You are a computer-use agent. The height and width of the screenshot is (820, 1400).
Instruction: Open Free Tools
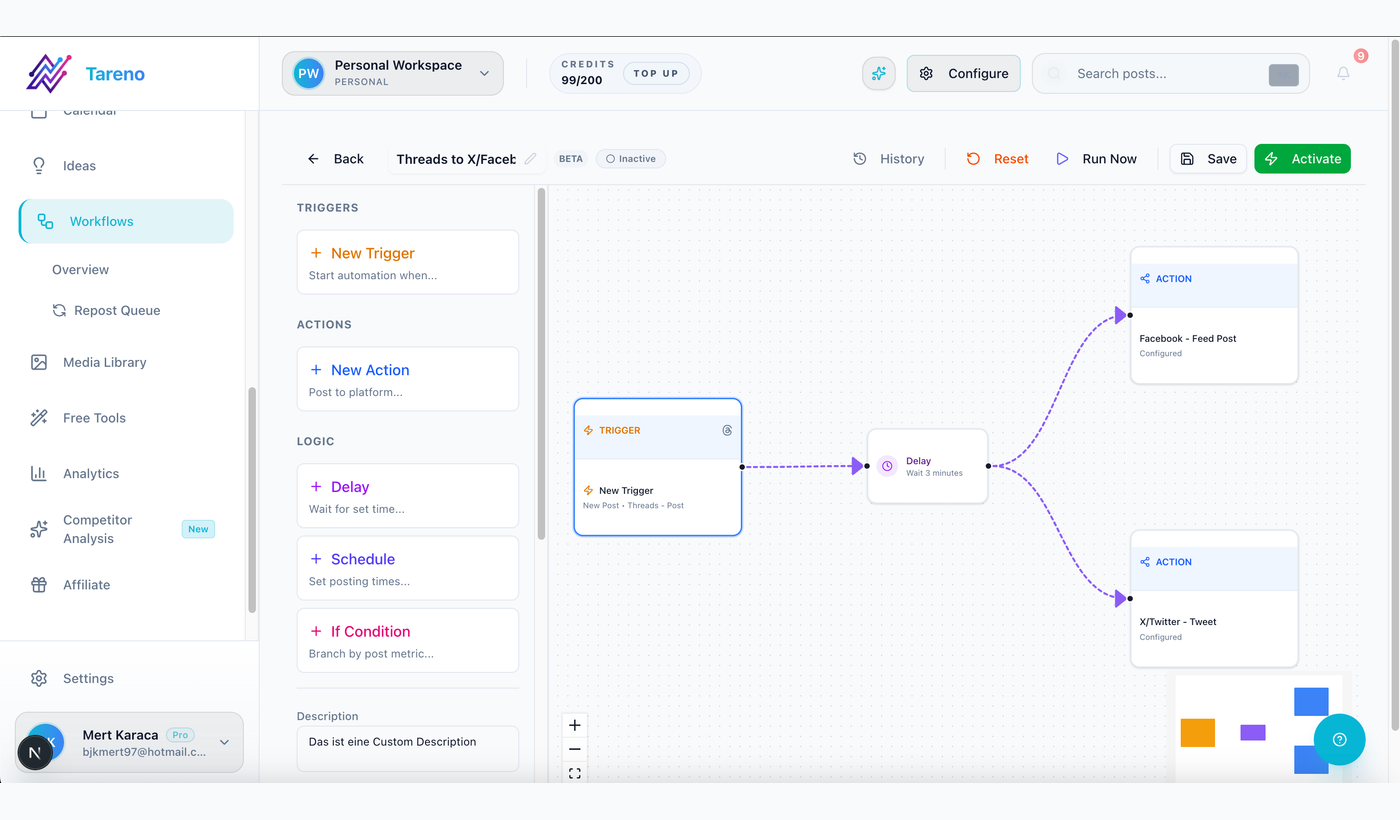pyautogui.click(x=94, y=418)
